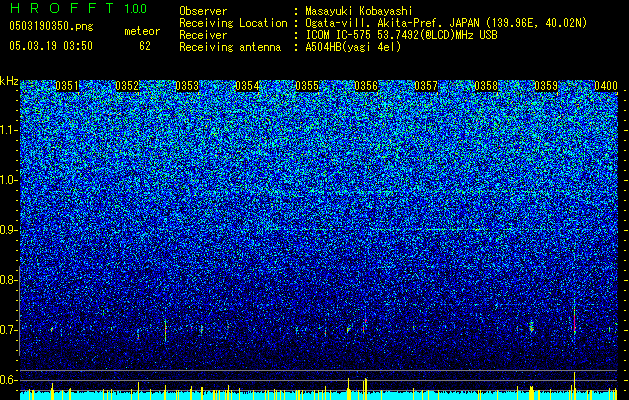Select the 0.9 kHz axis label
The height and width of the screenshot is (400, 629).
point(8,230)
